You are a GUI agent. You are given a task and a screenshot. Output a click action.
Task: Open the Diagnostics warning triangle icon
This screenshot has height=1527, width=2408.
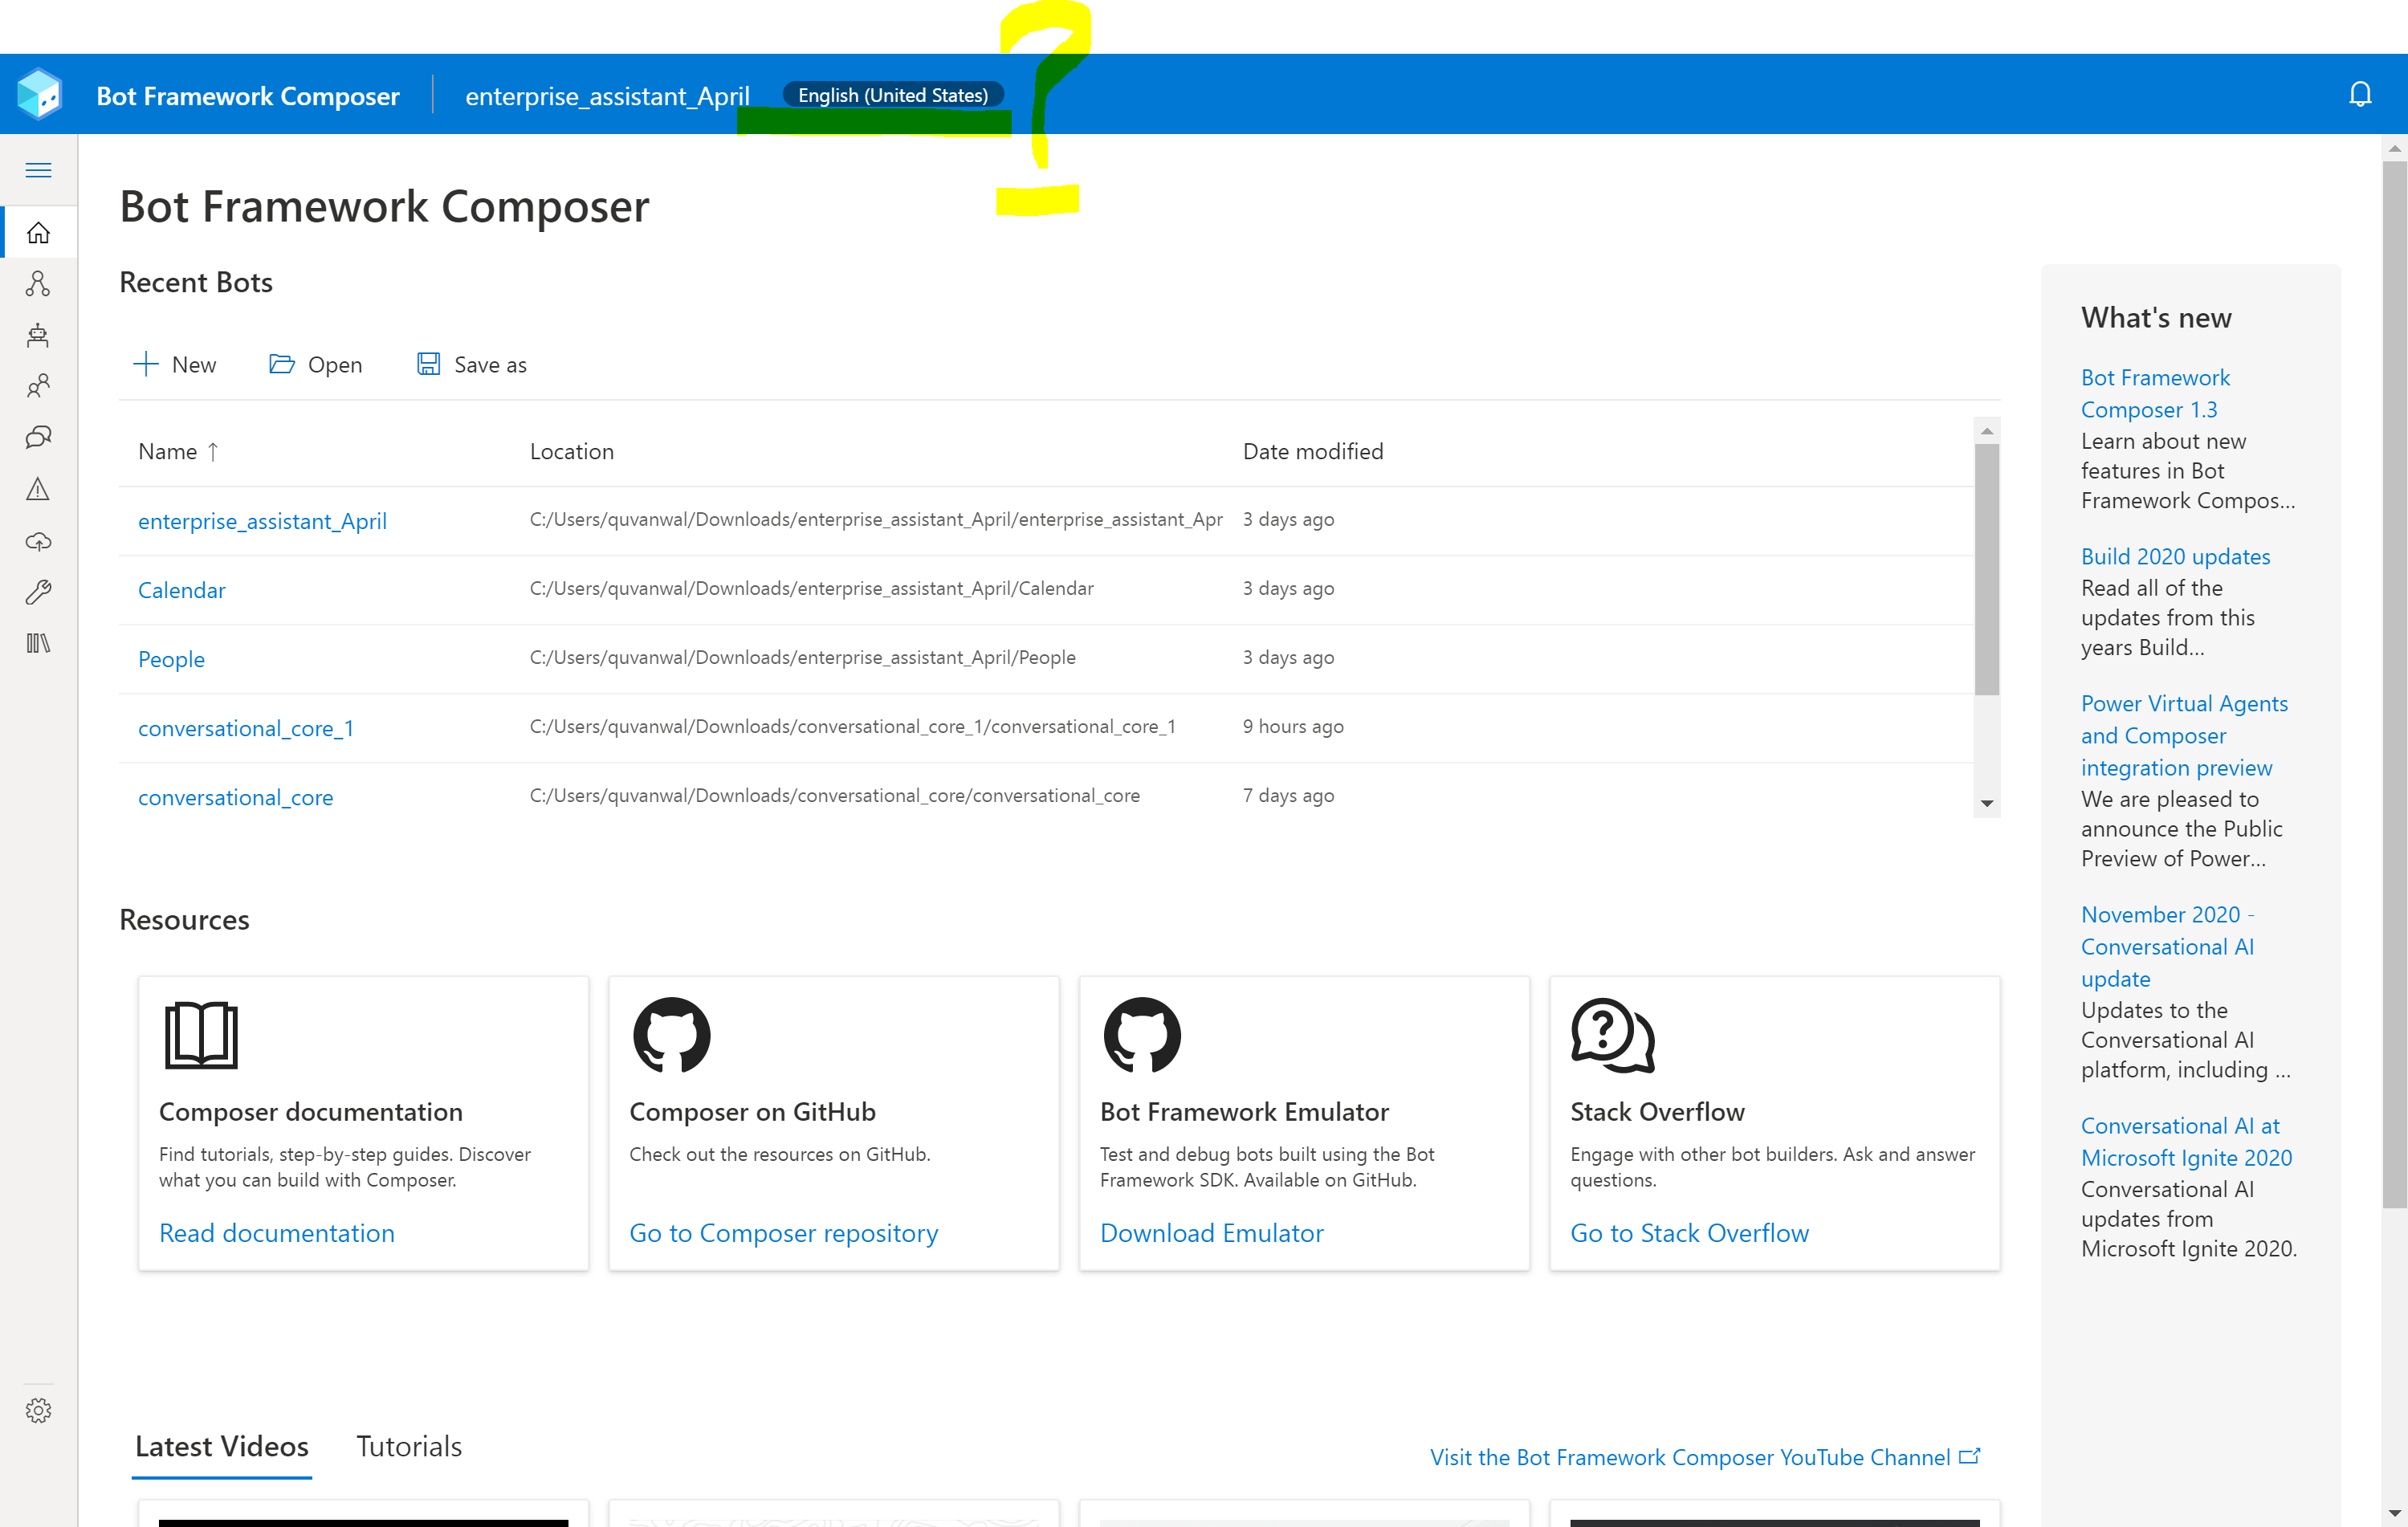pyautogui.click(x=38, y=489)
